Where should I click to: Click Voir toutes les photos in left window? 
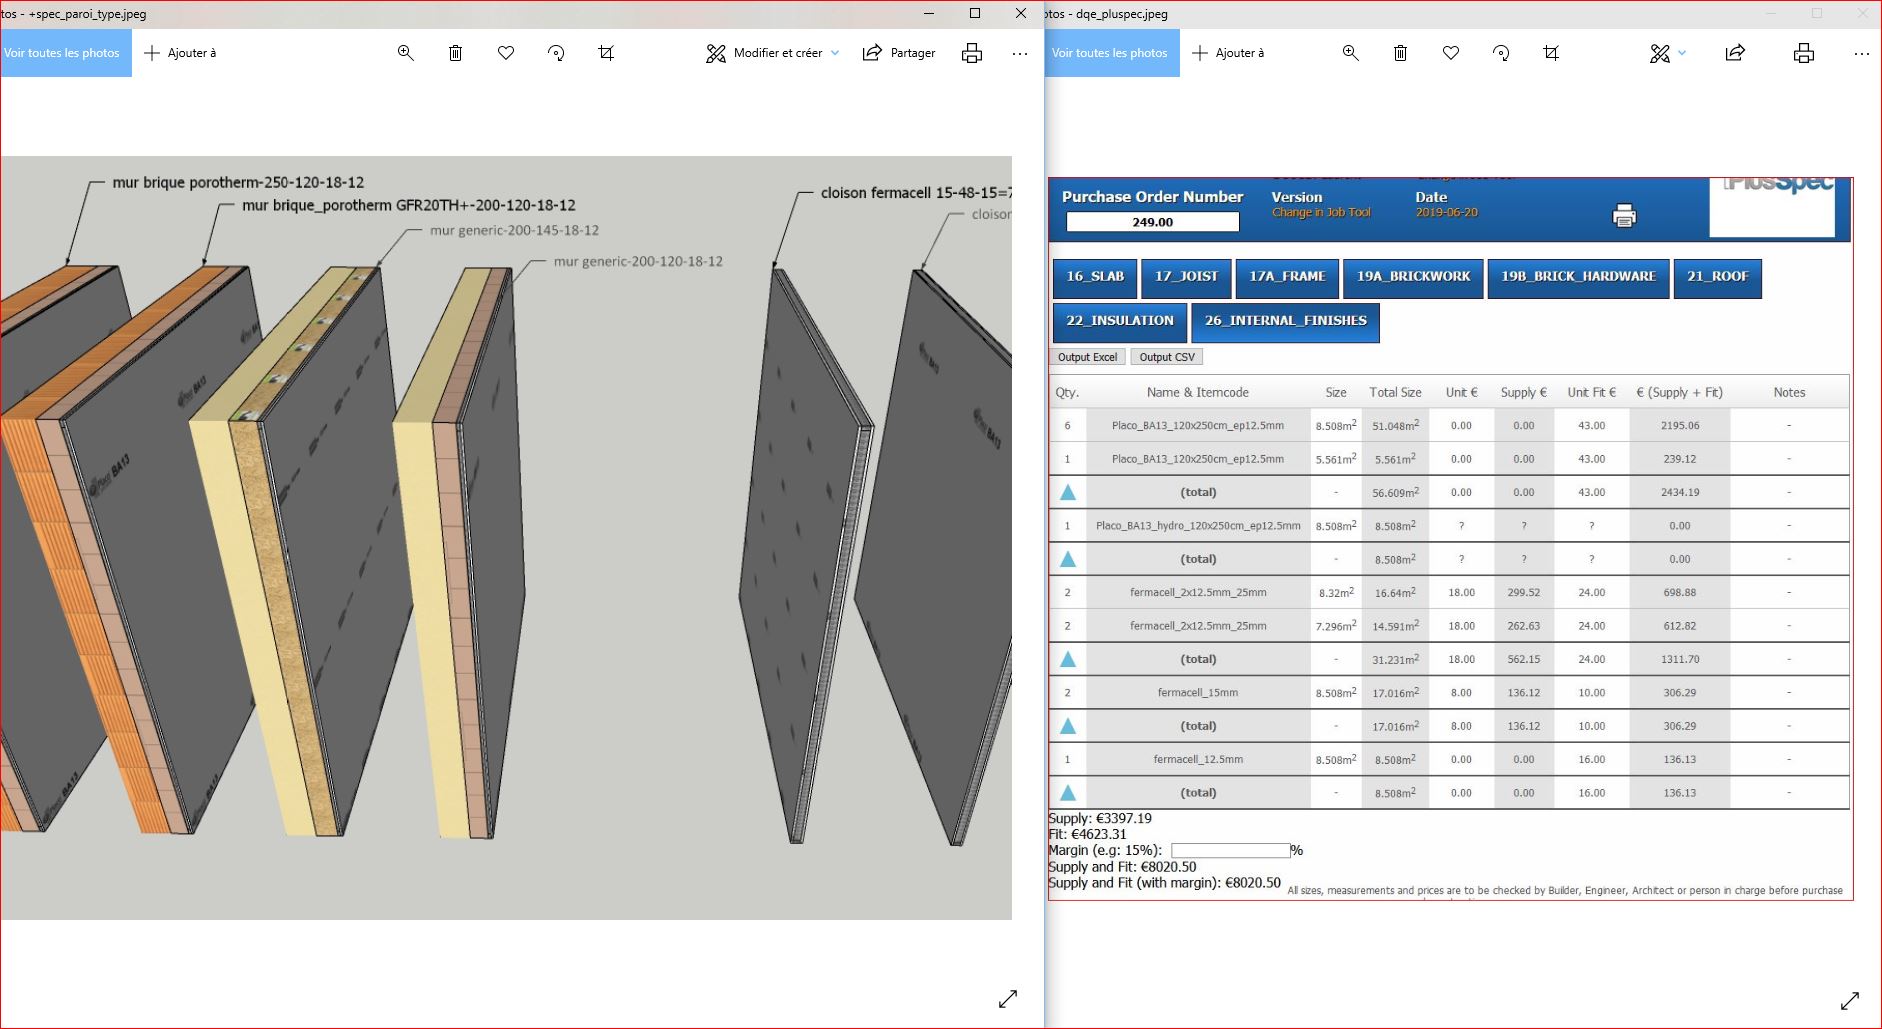(x=62, y=53)
